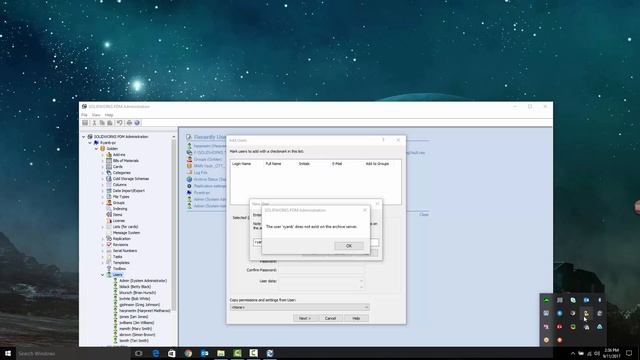Click Help button in the Add Users dialog
640x360 pixels.
click(x=356, y=318)
